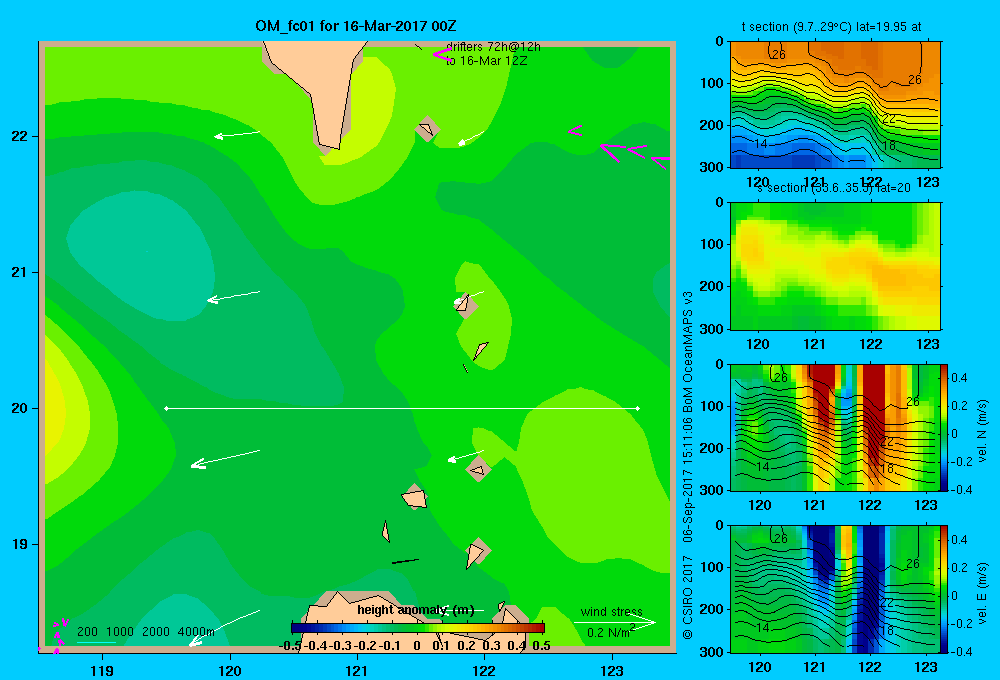Screen dimensions: 1000x680
Task: Click longitude tick "121" under the main map
Action: click(x=357, y=670)
